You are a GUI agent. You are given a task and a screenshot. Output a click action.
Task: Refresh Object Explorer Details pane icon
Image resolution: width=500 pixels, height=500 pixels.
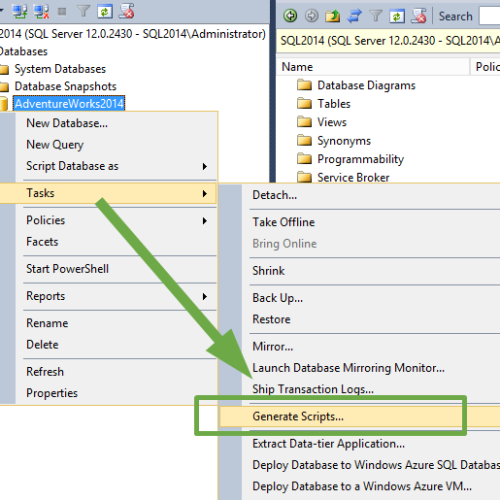coord(397,16)
